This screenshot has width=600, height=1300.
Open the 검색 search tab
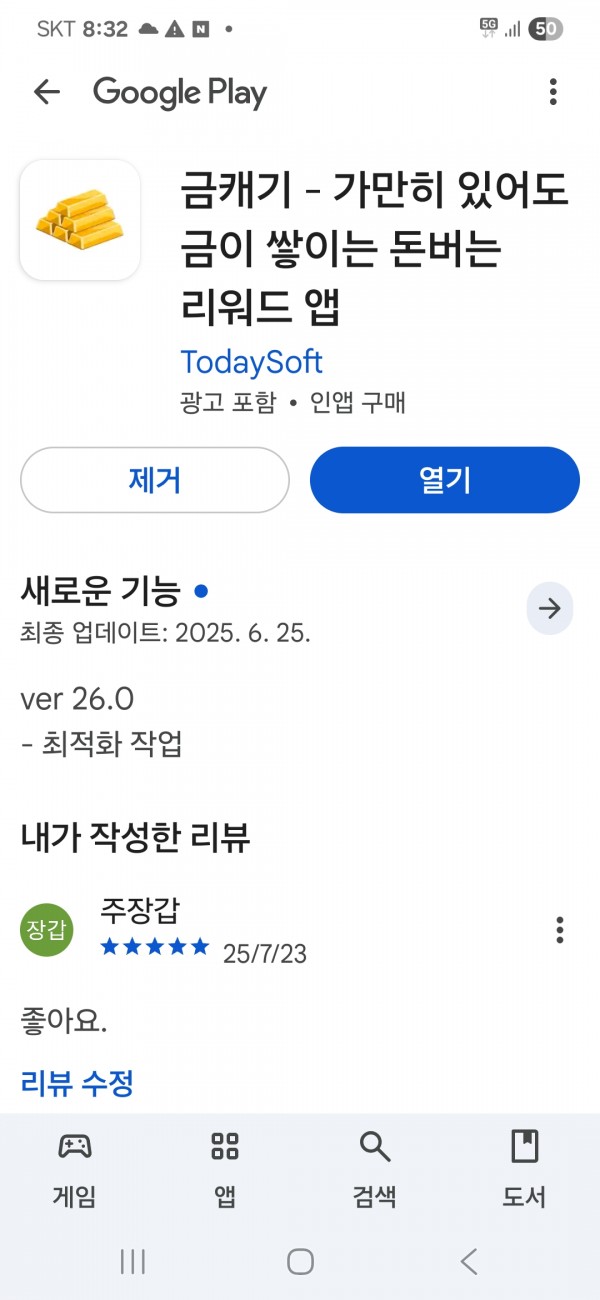pyautogui.click(x=375, y=1168)
